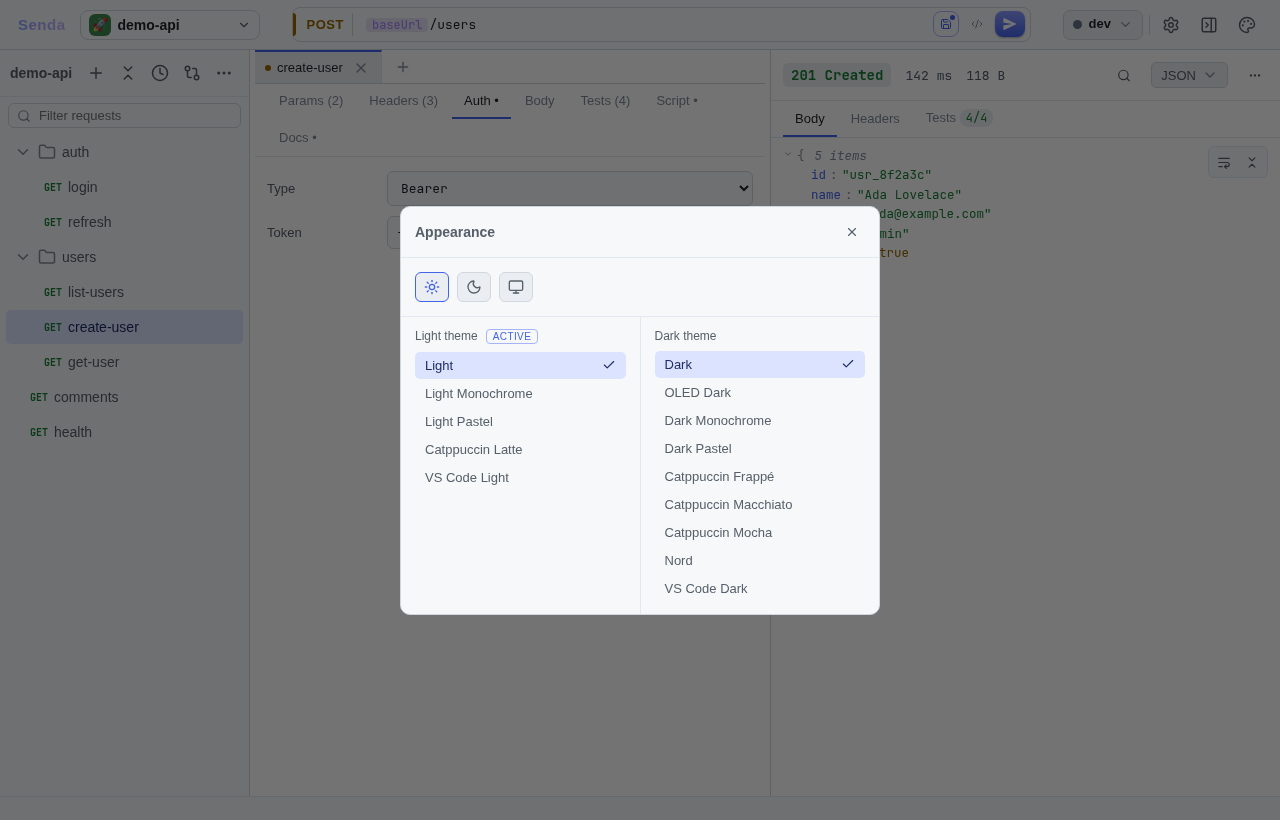Close the create-user tab
Image resolution: width=1280 pixels, height=820 pixels.
[361, 68]
